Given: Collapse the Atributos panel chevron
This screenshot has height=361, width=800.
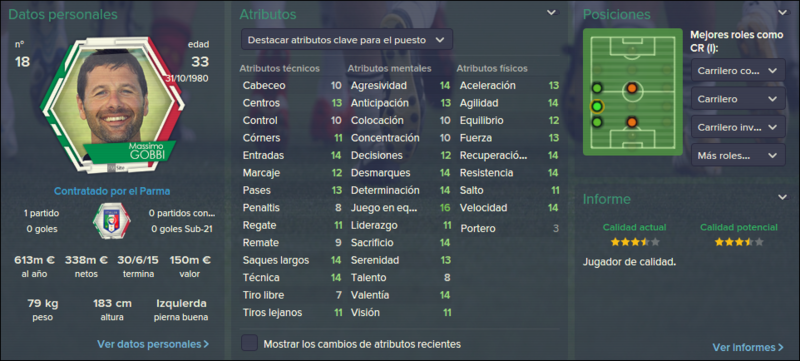Looking at the screenshot, I should [x=552, y=13].
